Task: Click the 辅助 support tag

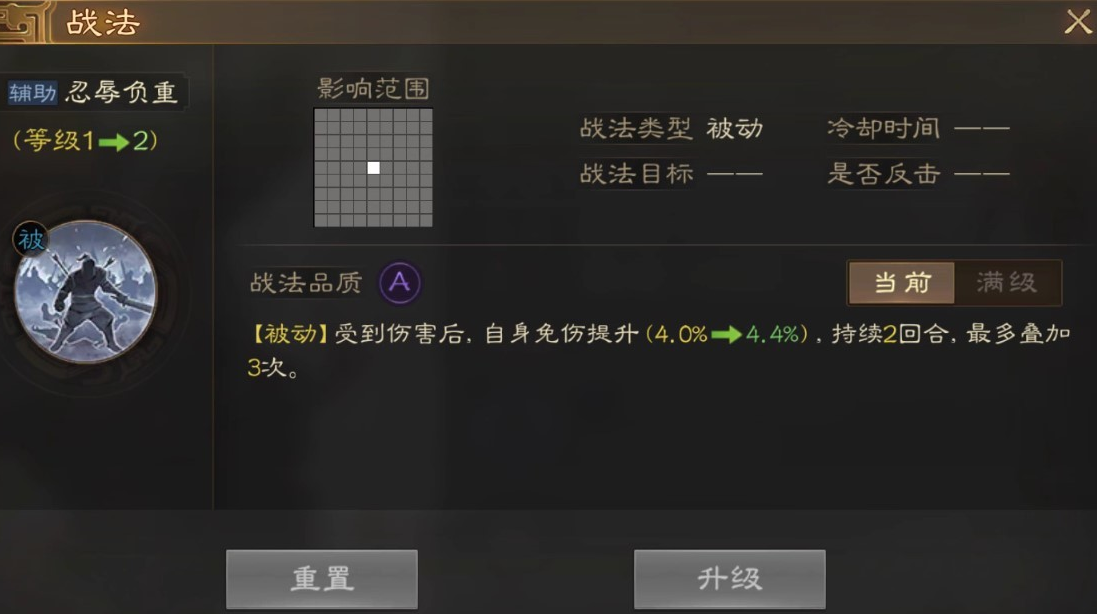Action: pos(32,92)
